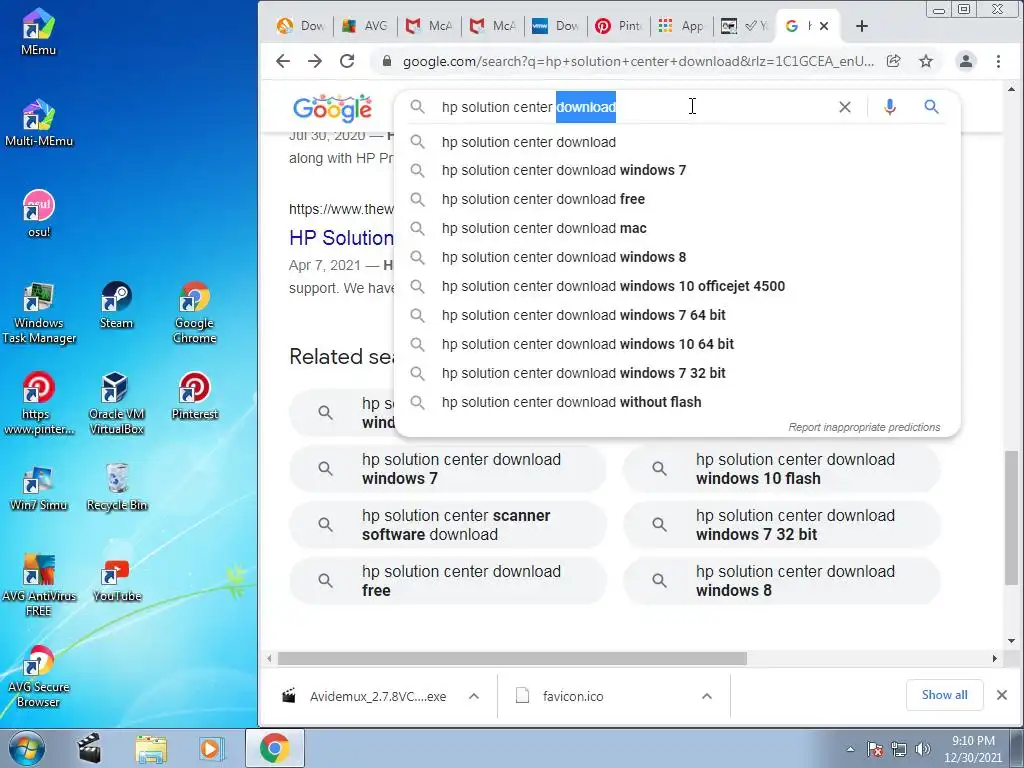Show hidden system tray icons

point(850,749)
